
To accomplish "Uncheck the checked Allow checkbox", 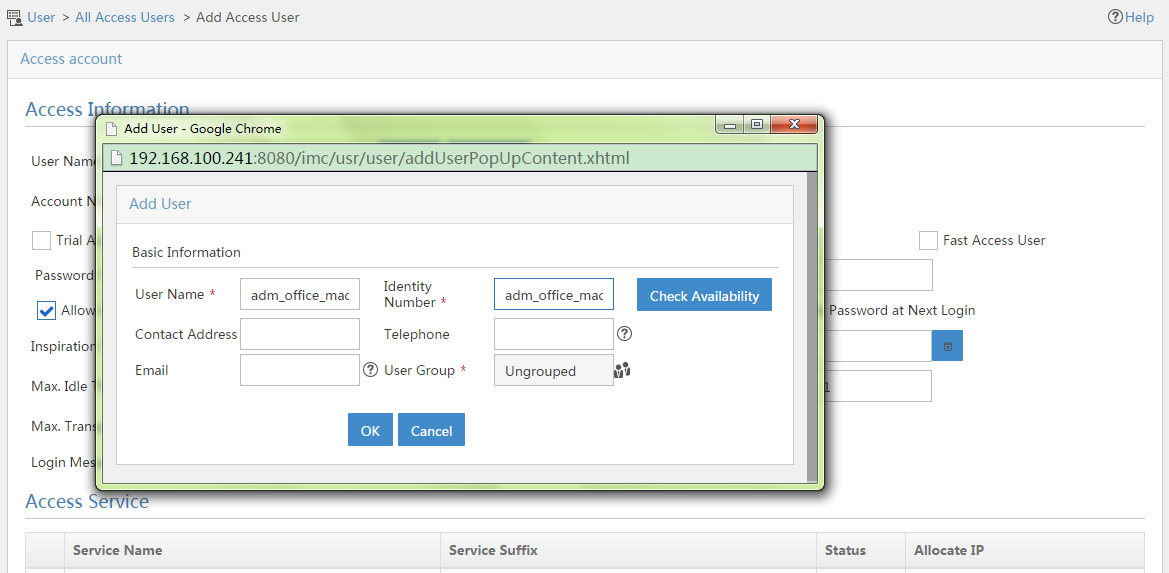I will tap(46, 310).
